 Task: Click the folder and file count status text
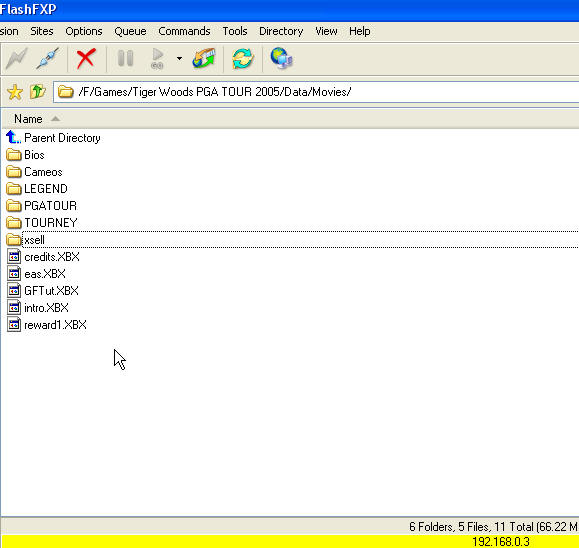(493, 527)
